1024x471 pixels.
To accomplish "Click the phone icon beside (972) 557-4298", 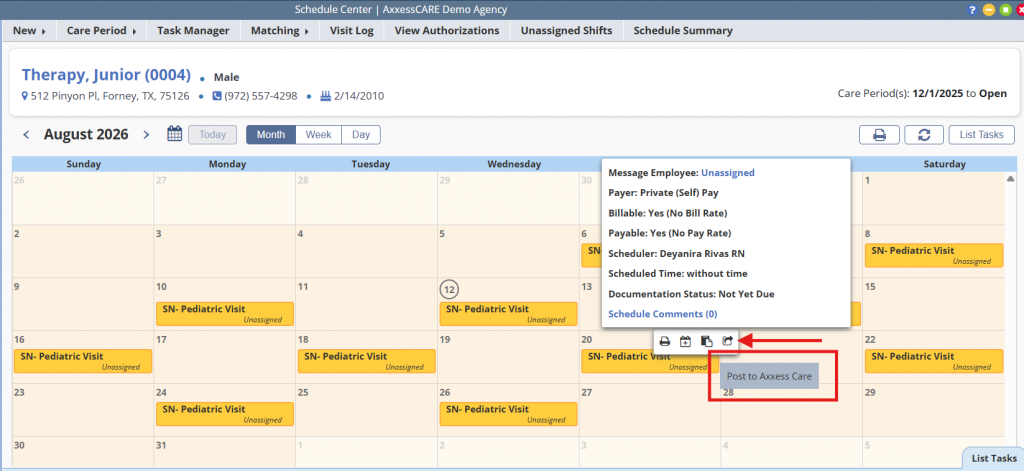I will click(217, 96).
